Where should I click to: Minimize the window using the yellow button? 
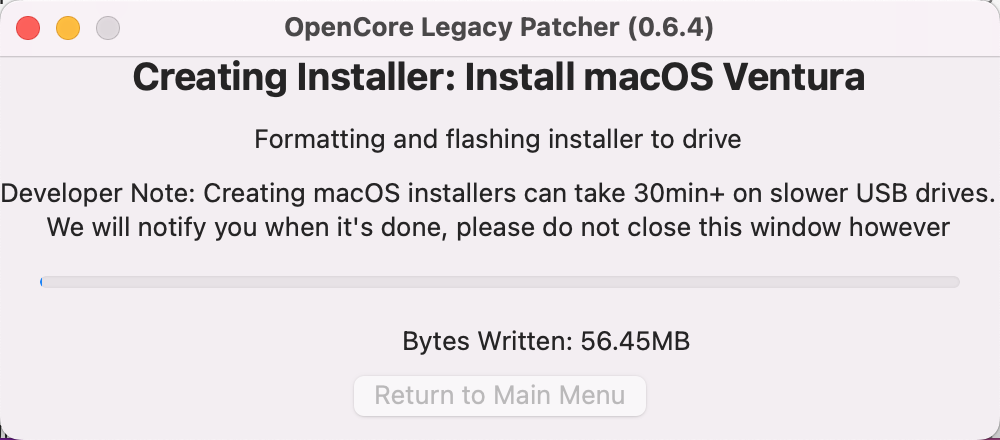[x=68, y=28]
